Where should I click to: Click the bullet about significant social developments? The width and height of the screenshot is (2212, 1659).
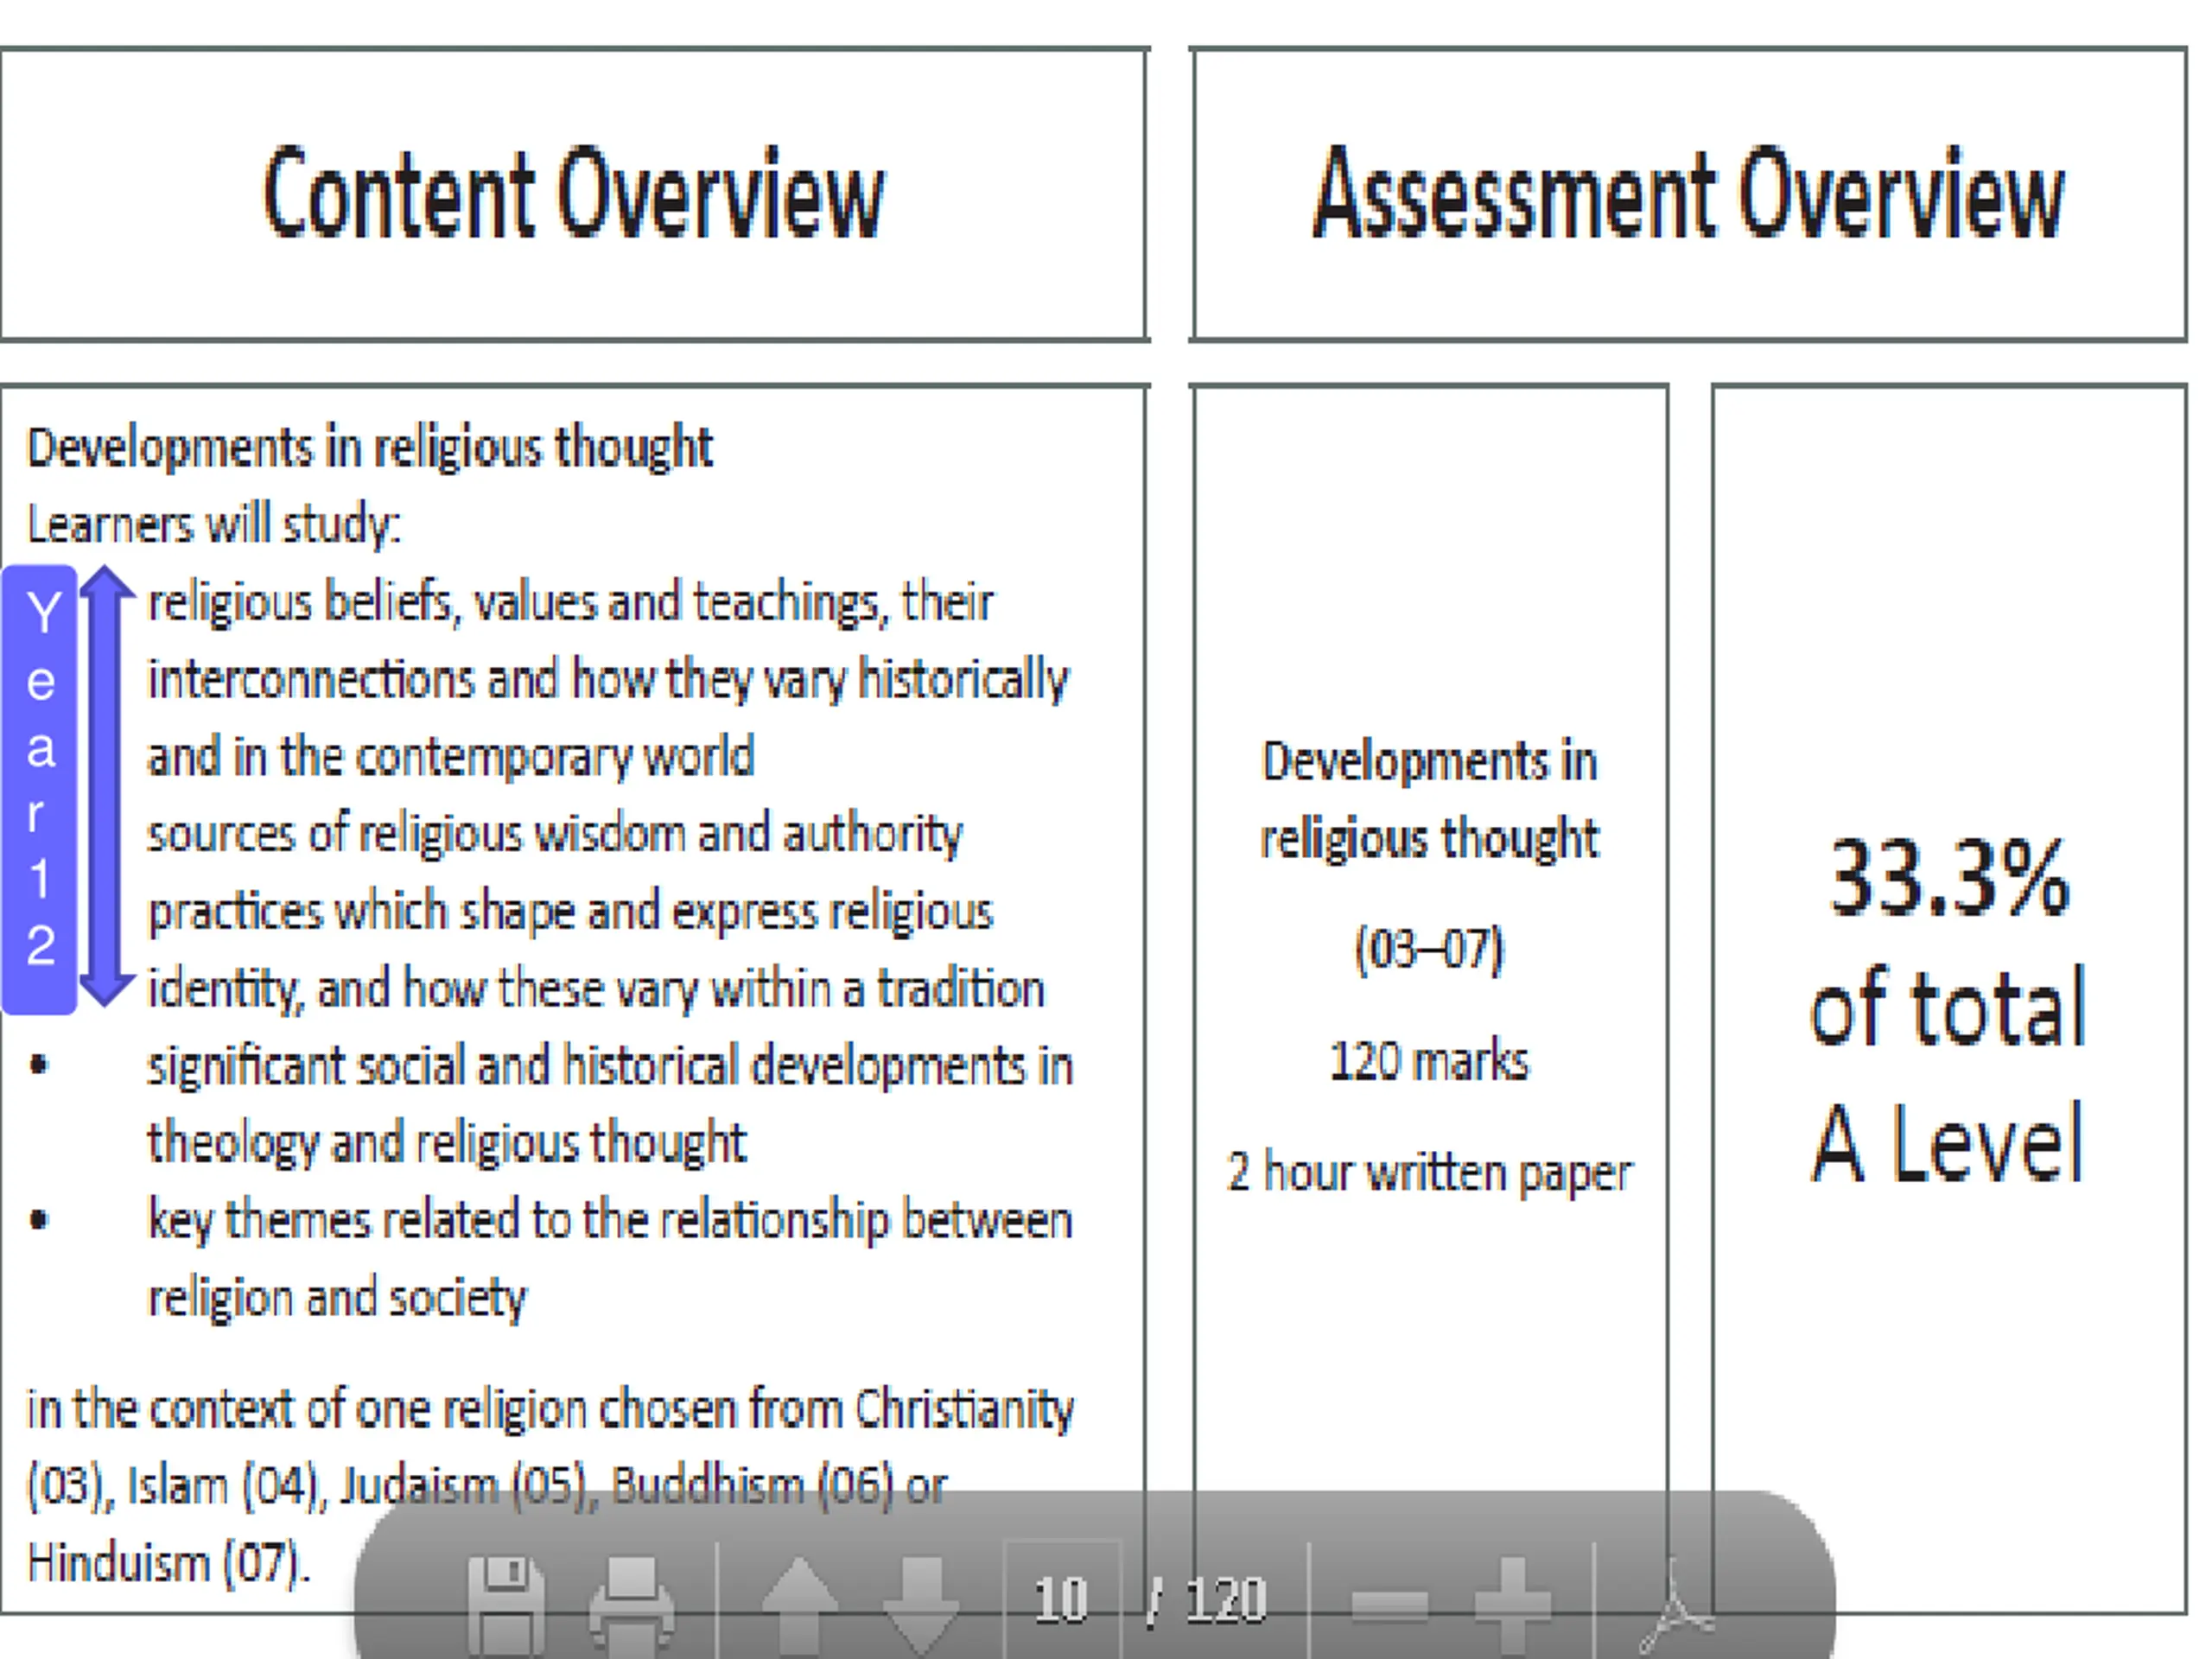pos(610,1104)
